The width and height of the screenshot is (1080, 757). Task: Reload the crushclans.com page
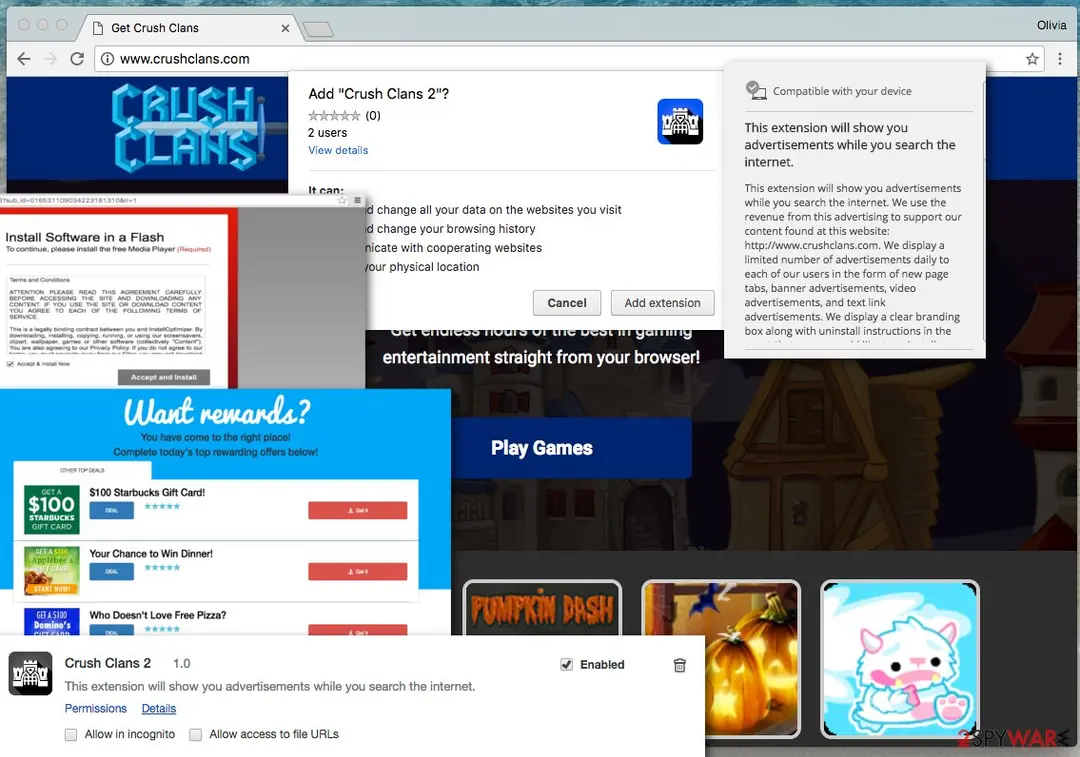coord(77,59)
